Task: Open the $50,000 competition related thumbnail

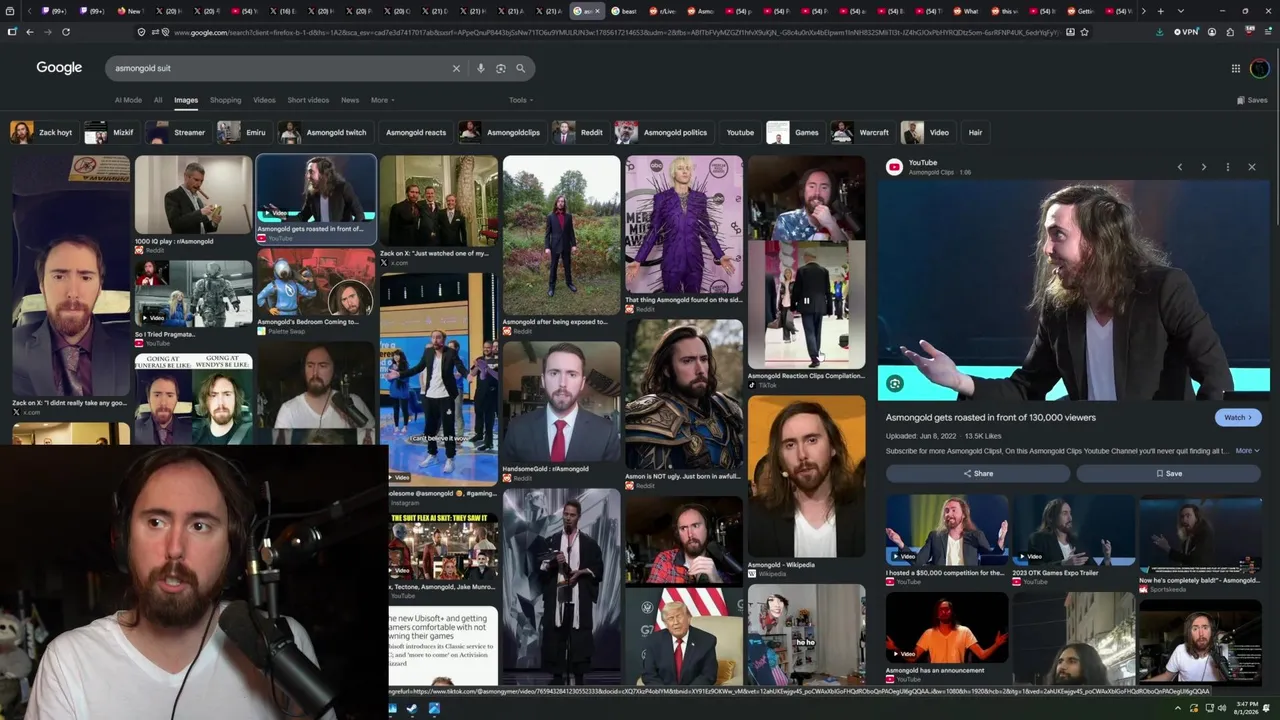Action: 947,530
